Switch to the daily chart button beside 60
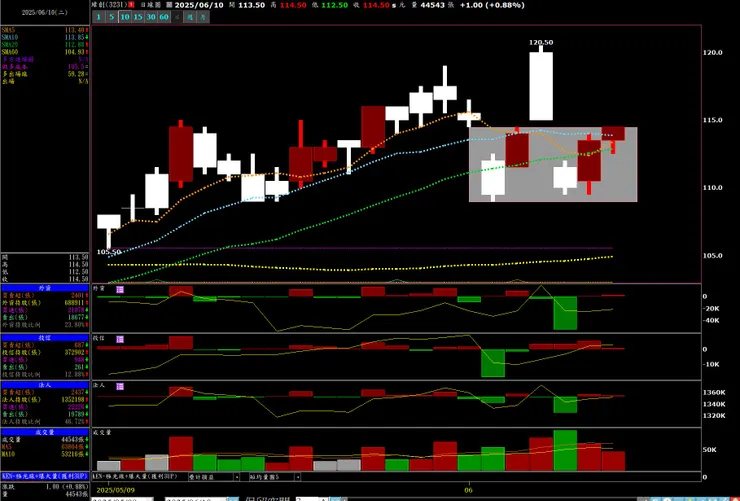The image size is (740, 501). (177, 17)
